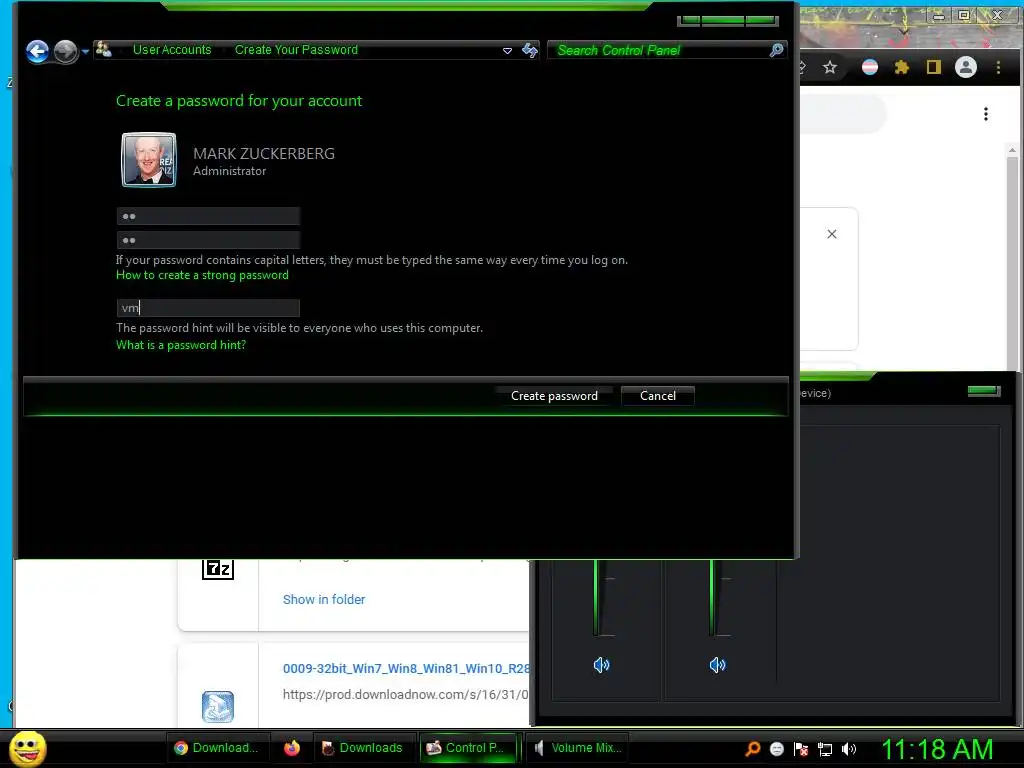Click the 11:18 AM clock
Image resolution: width=1024 pixels, height=768 pixels.
(x=937, y=749)
